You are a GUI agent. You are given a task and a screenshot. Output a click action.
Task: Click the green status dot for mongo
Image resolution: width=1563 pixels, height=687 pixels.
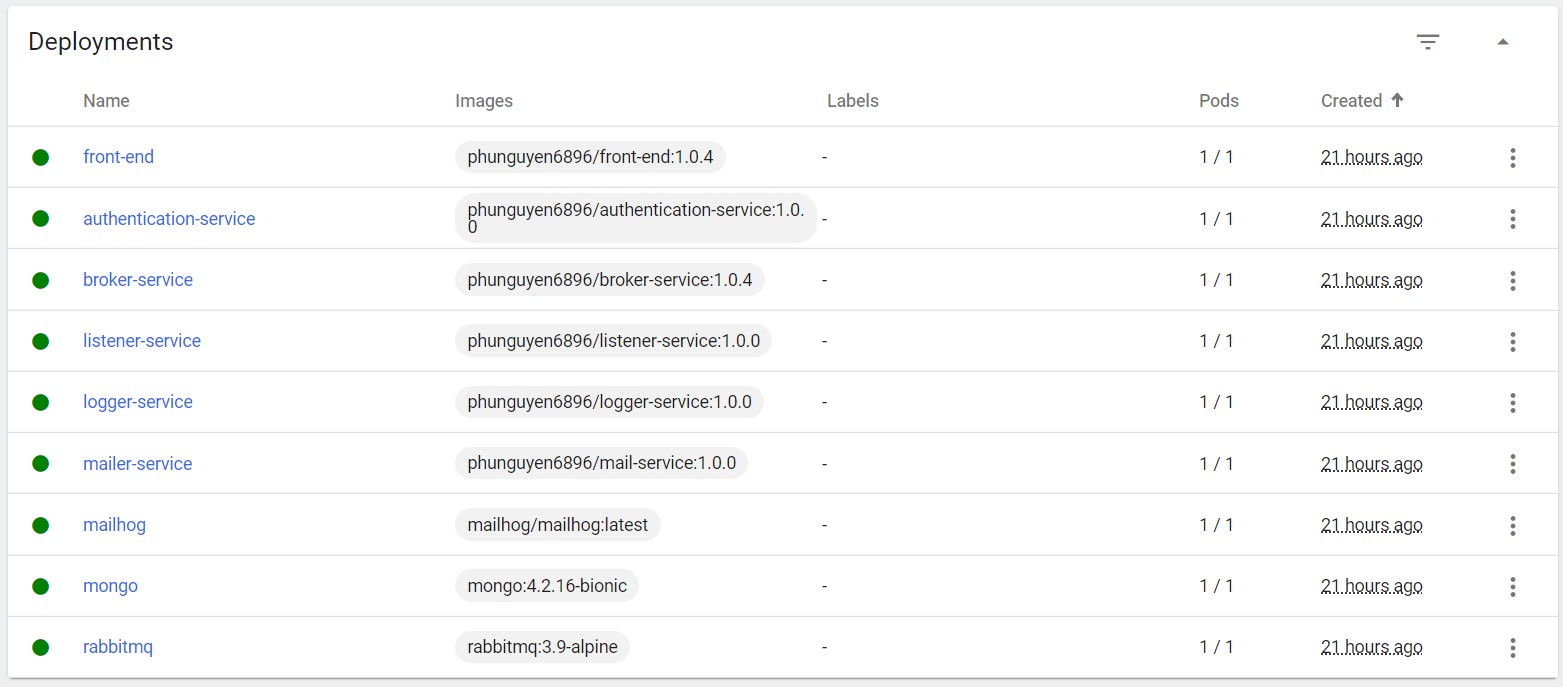tap(40, 586)
